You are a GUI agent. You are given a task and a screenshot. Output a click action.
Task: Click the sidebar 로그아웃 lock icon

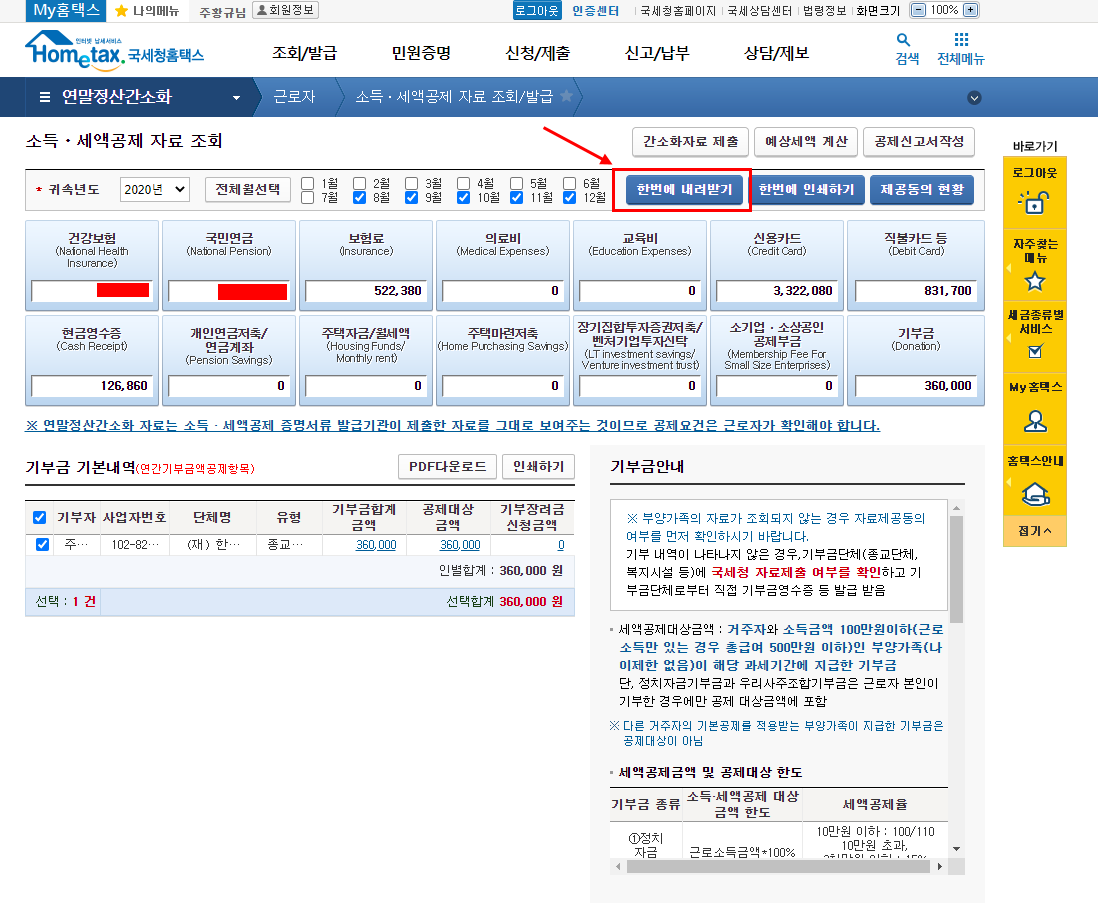1034,202
